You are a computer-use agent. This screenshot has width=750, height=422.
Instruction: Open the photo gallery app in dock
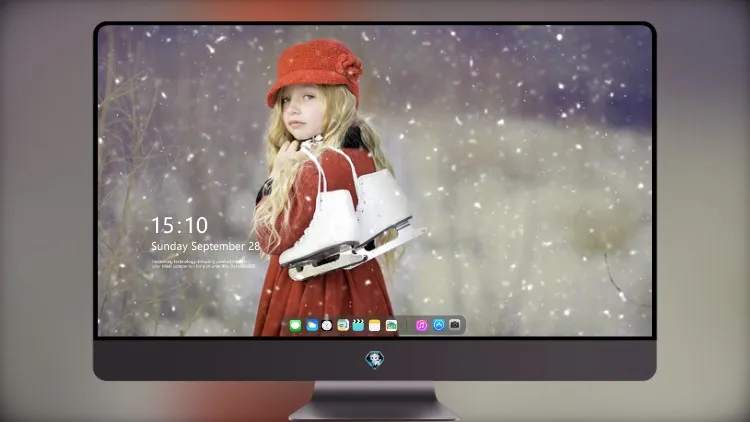pyautogui.click(x=391, y=326)
